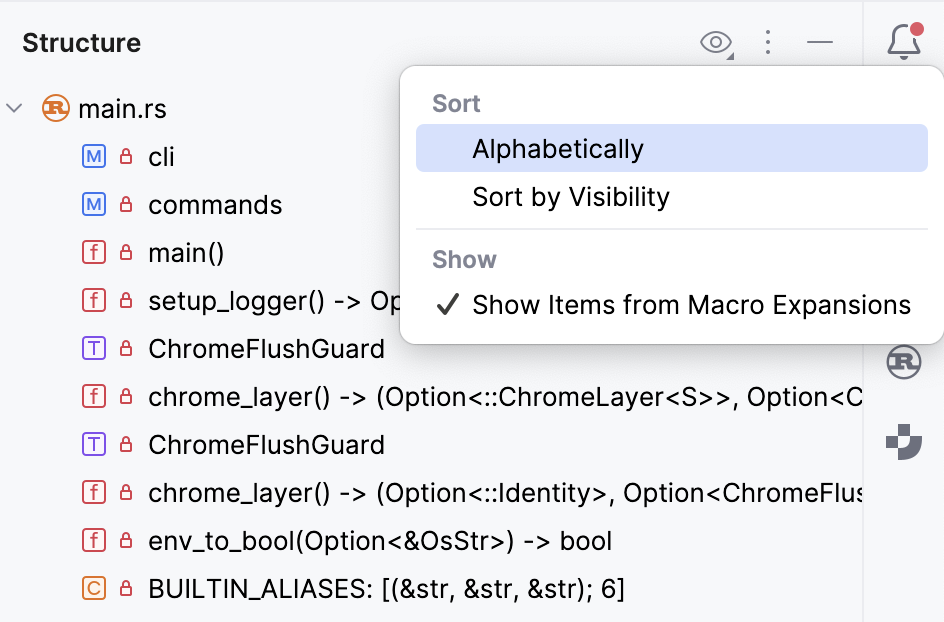This screenshot has width=944, height=622.
Task: Click the trait icon beside ChromeFlushGuard
Action: (x=93, y=348)
